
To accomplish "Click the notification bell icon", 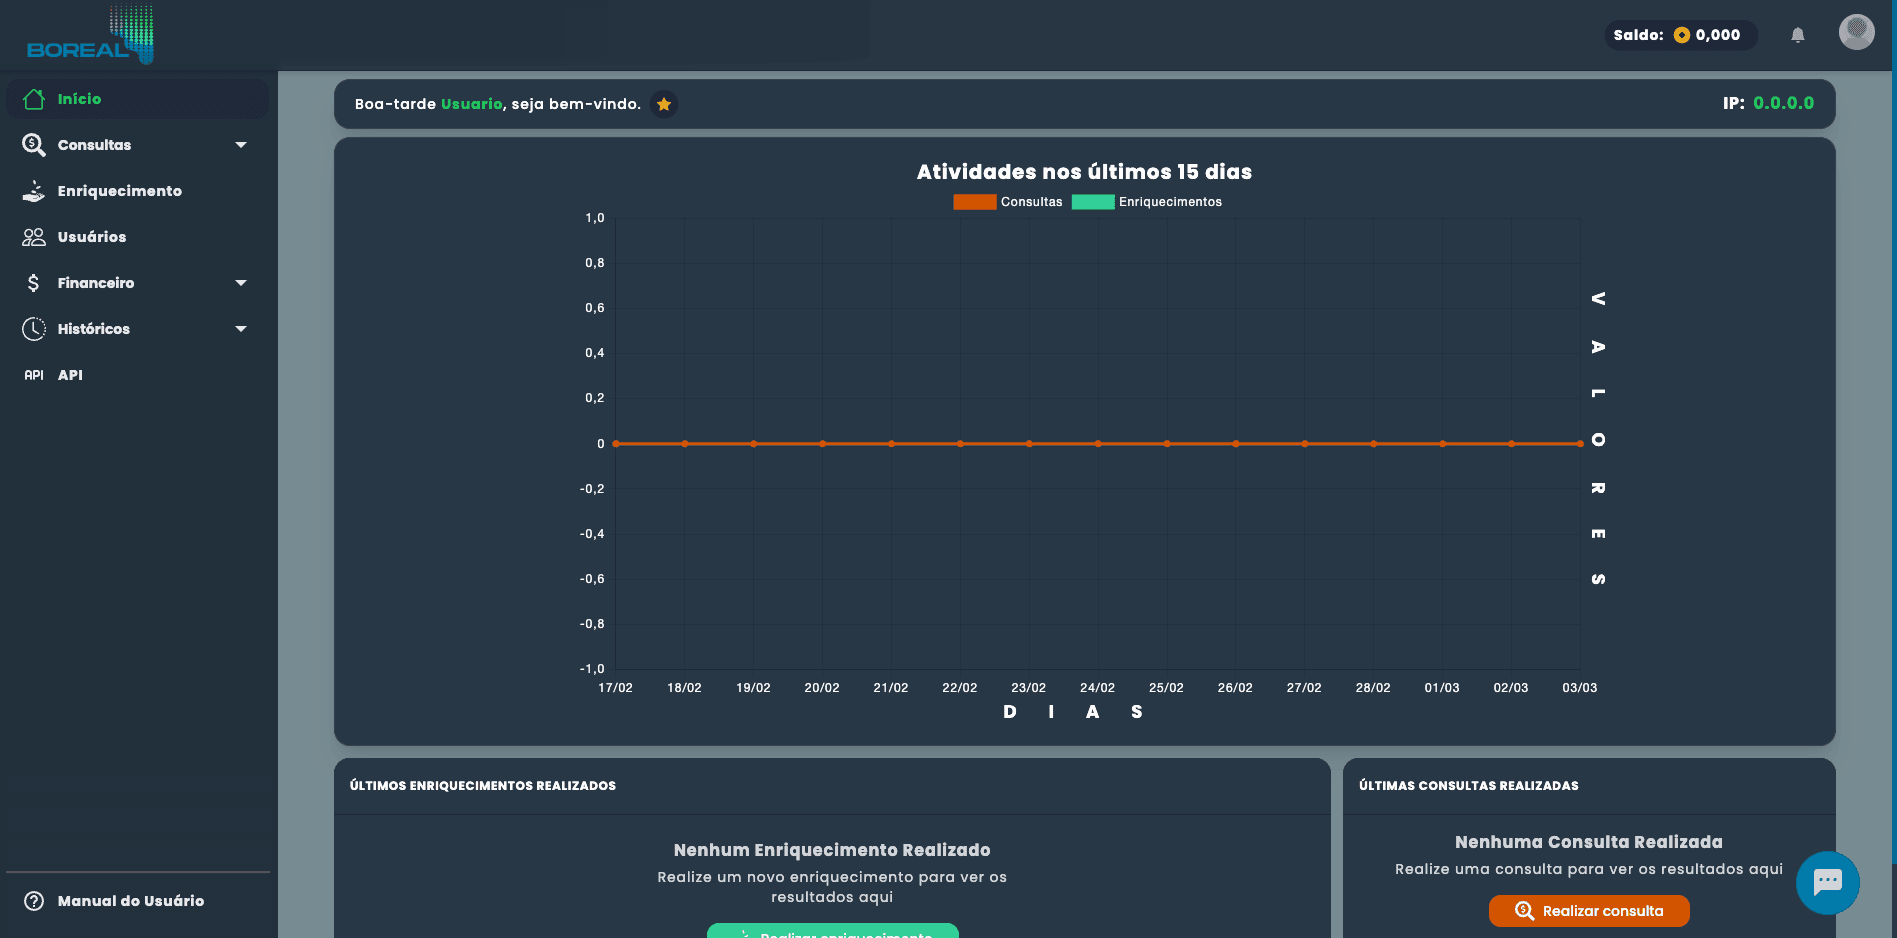I will (x=1797, y=35).
